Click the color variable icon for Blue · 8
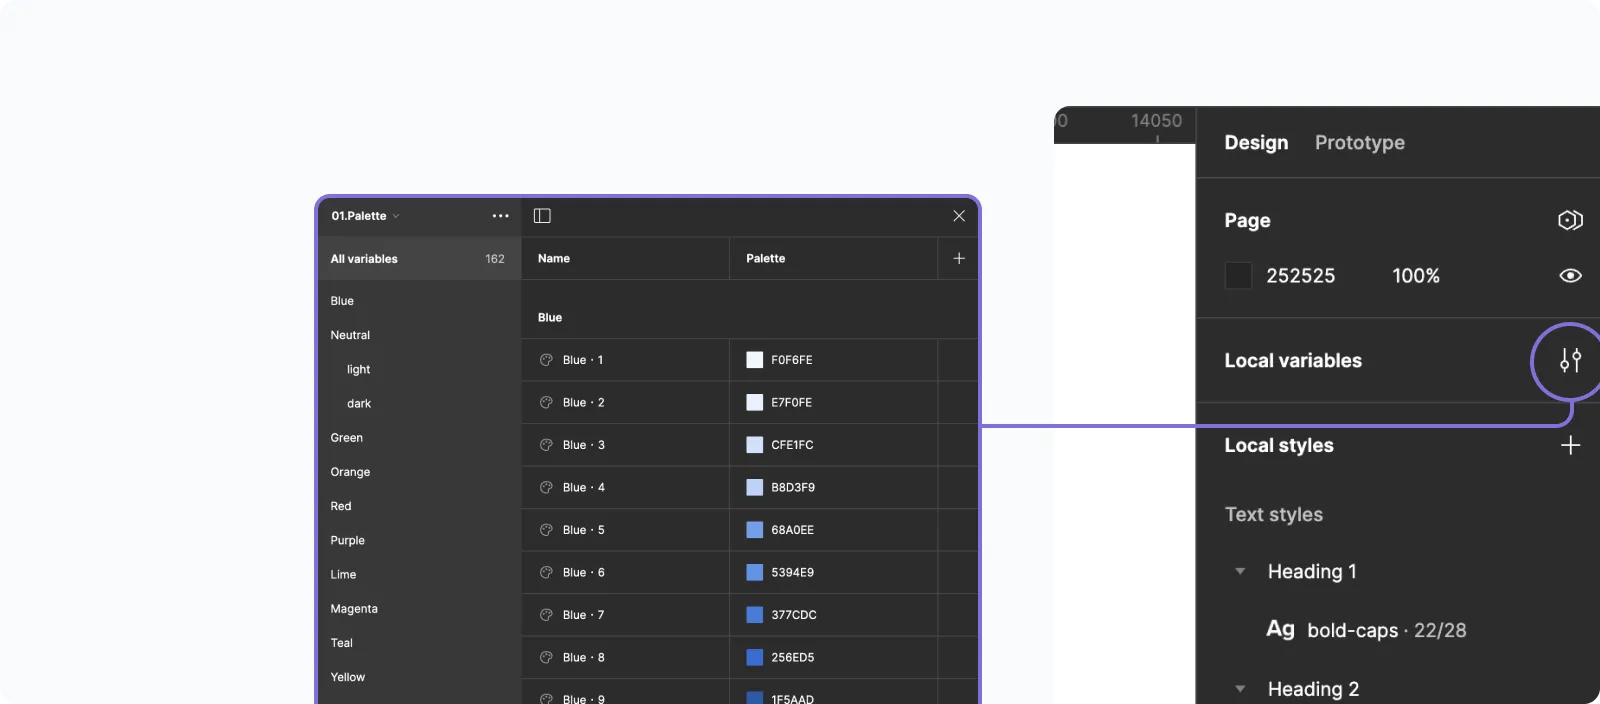 [x=546, y=657]
